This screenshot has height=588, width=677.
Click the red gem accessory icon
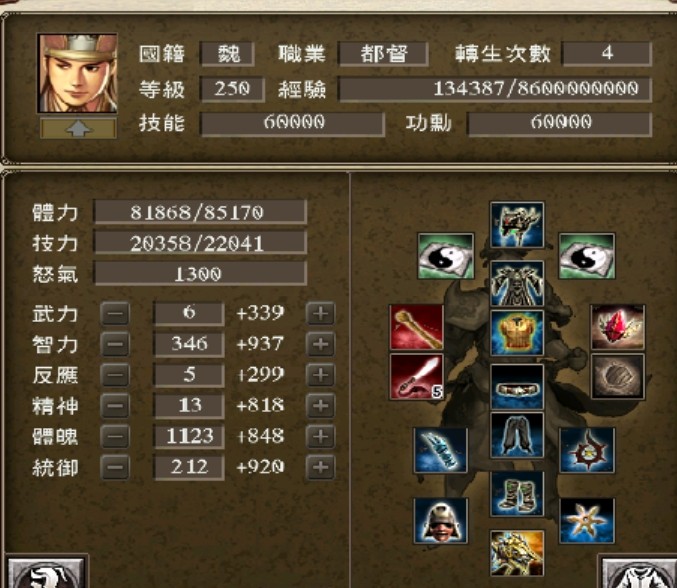617,327
